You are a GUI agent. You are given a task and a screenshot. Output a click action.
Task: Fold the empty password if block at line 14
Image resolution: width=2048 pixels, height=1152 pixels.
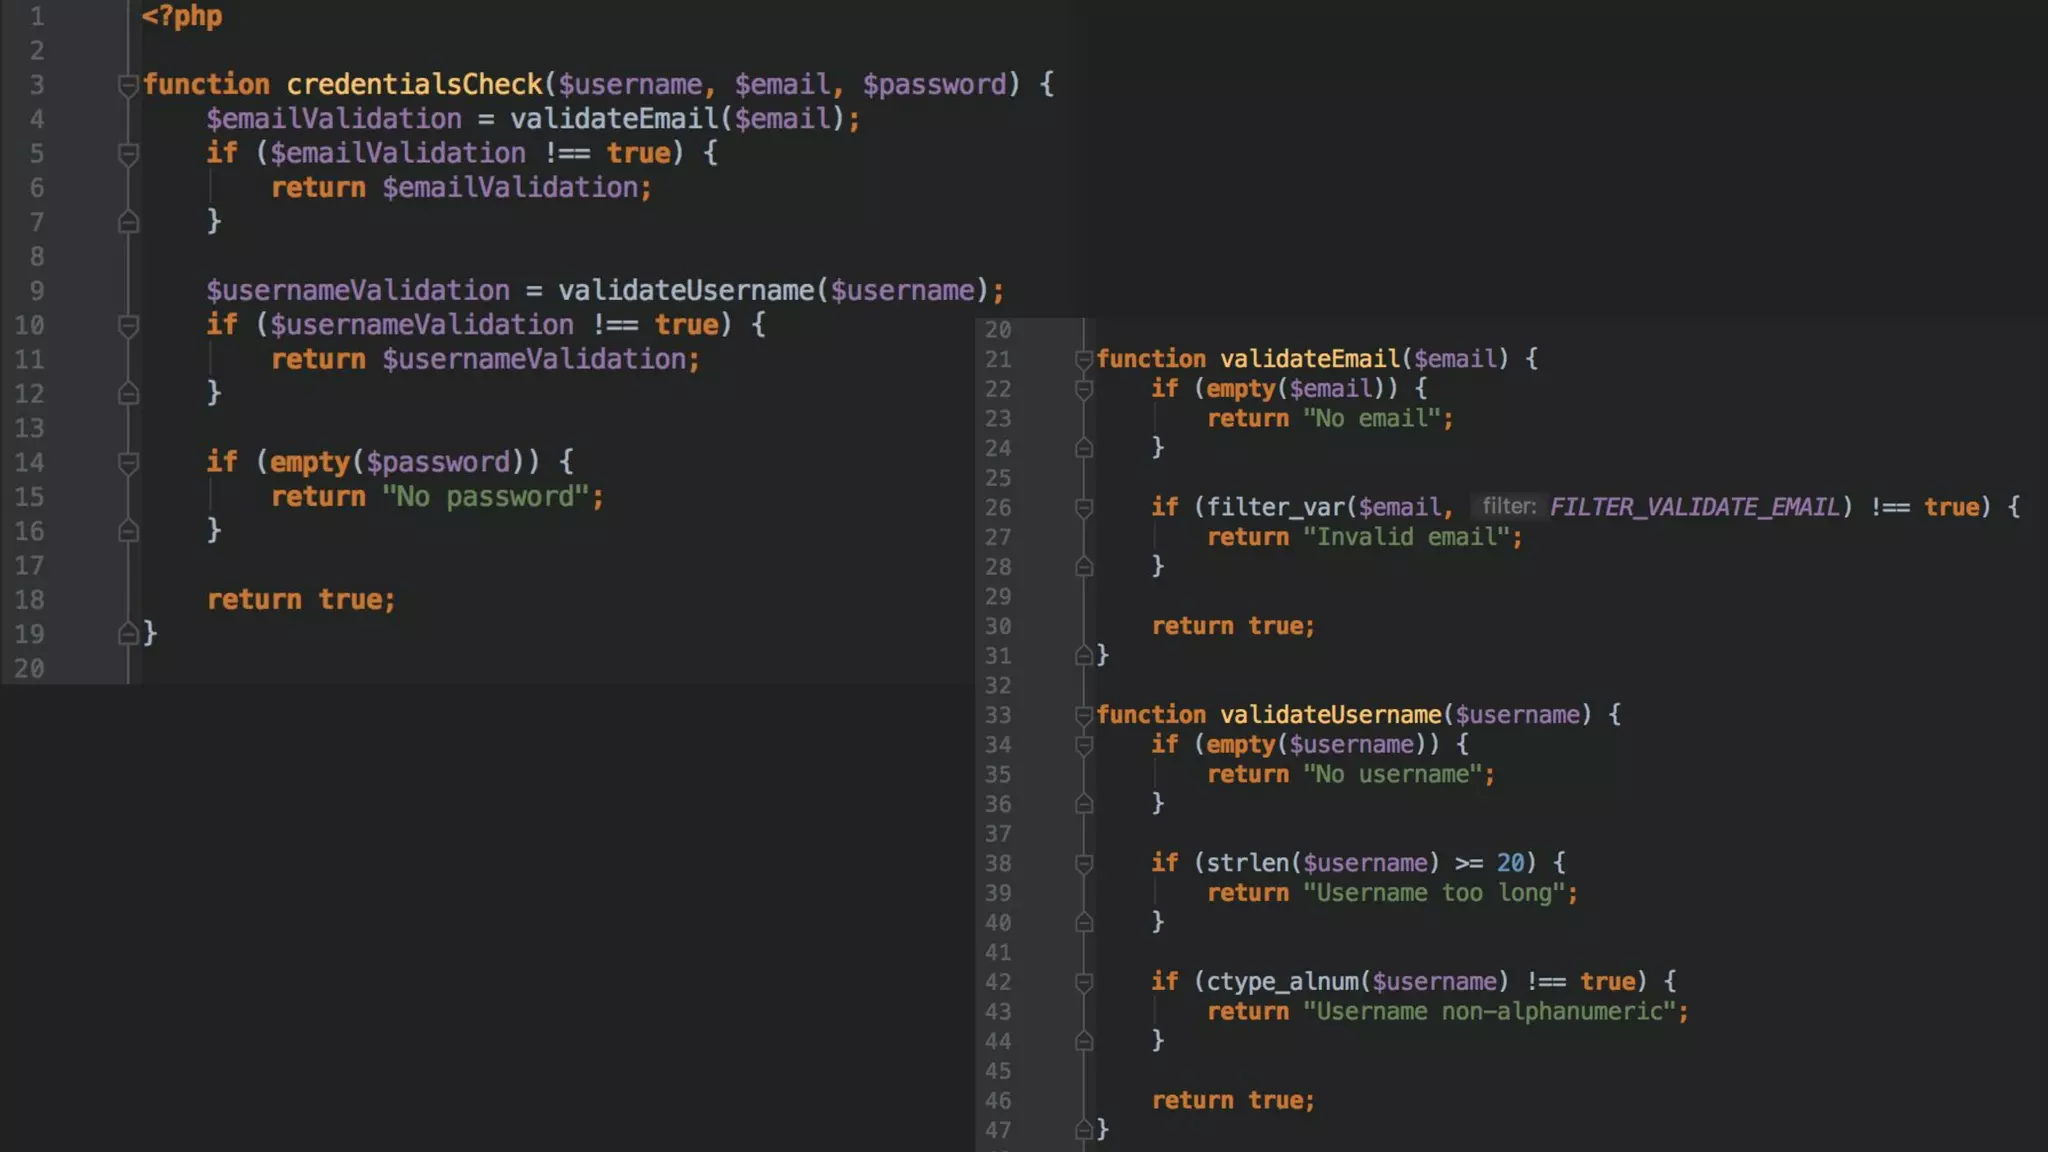pos(128,463)
